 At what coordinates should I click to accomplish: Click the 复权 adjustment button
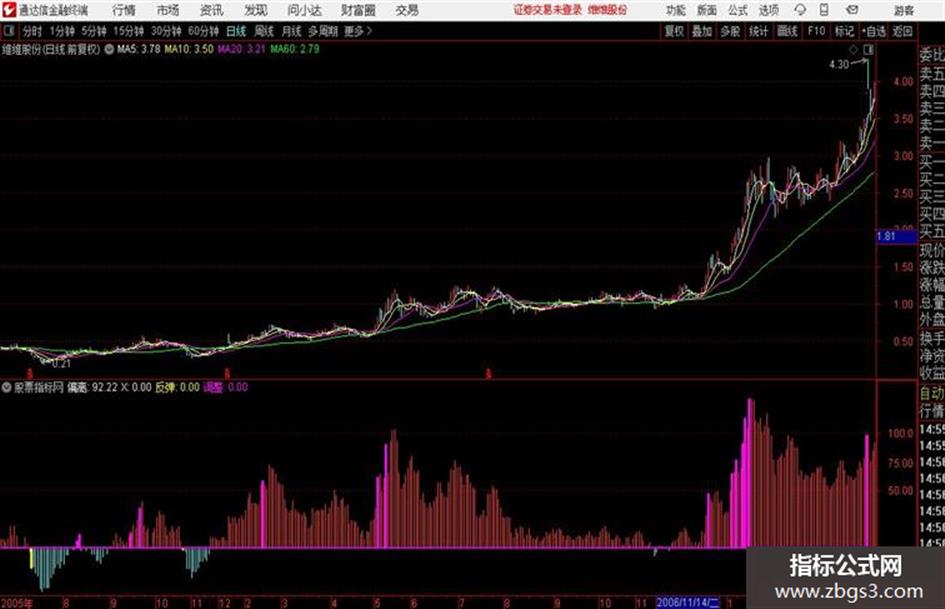tap(674, 31)
